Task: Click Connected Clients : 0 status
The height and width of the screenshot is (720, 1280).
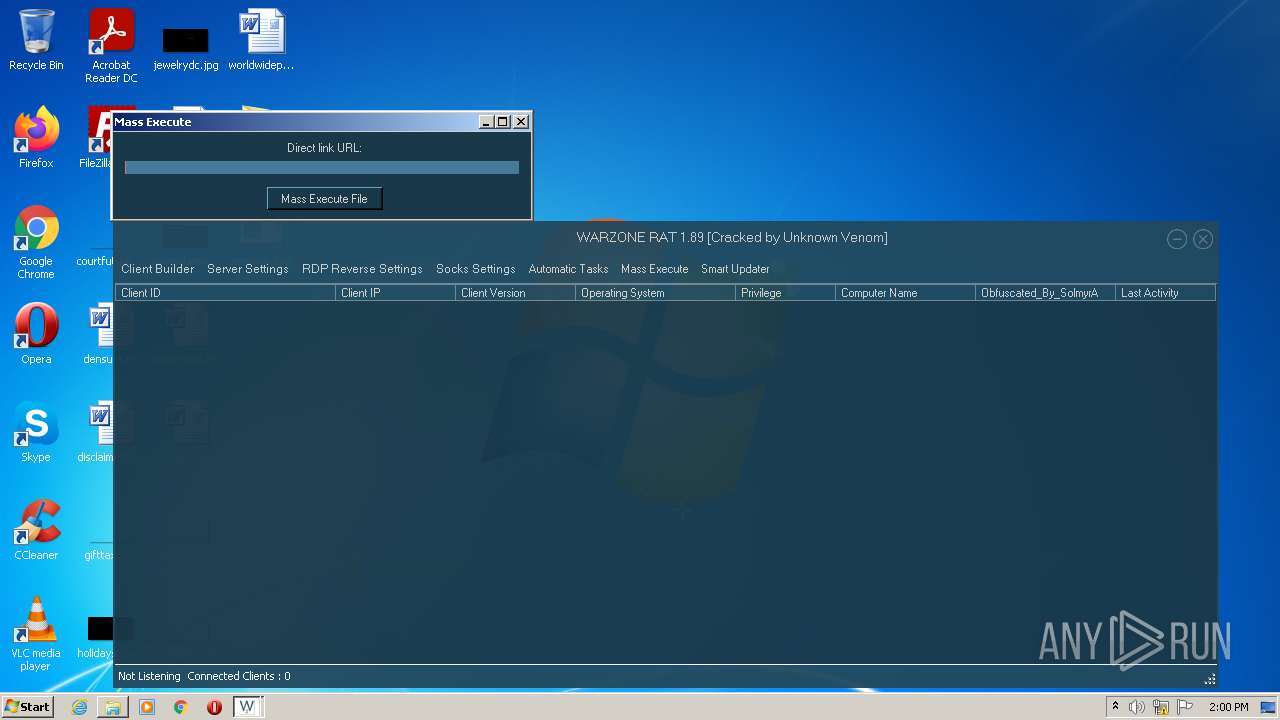Action: tap(239, 676)
